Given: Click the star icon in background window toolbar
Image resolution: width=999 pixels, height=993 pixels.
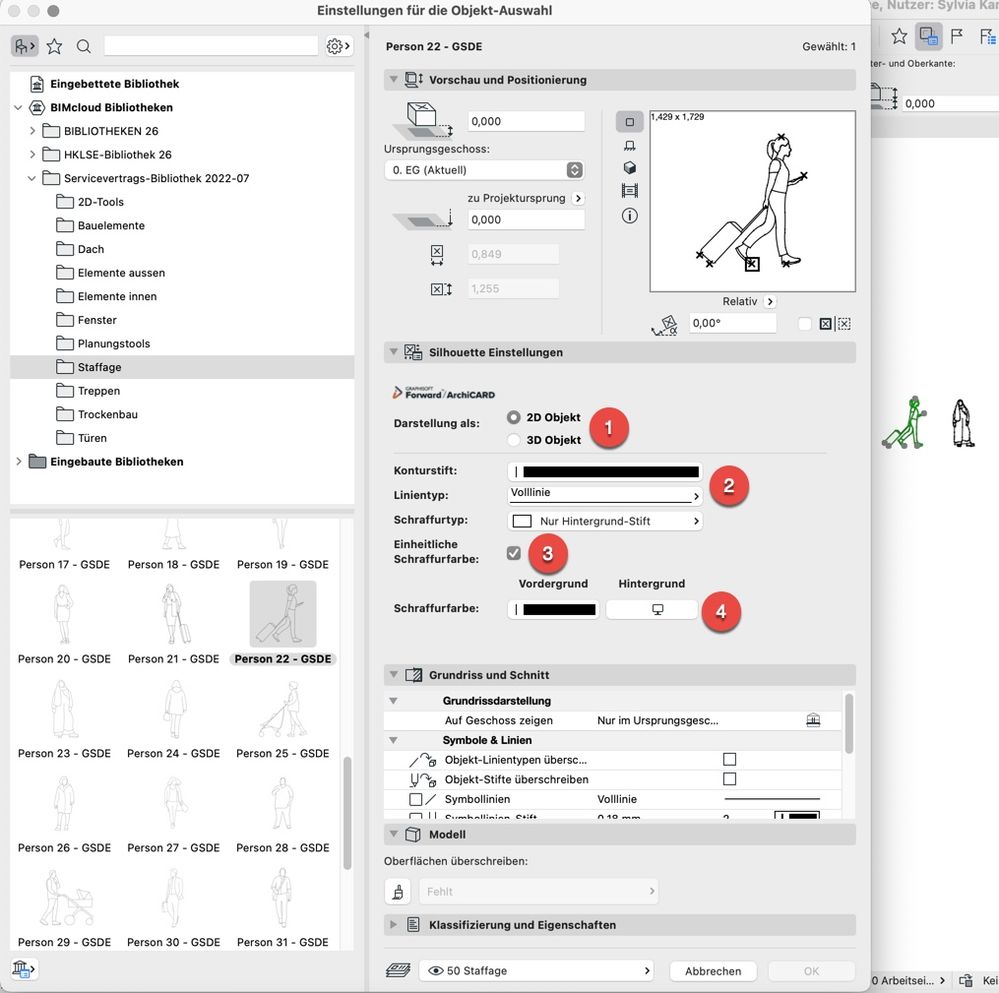Looking at the screenshot, I should (x=899, y=36).
